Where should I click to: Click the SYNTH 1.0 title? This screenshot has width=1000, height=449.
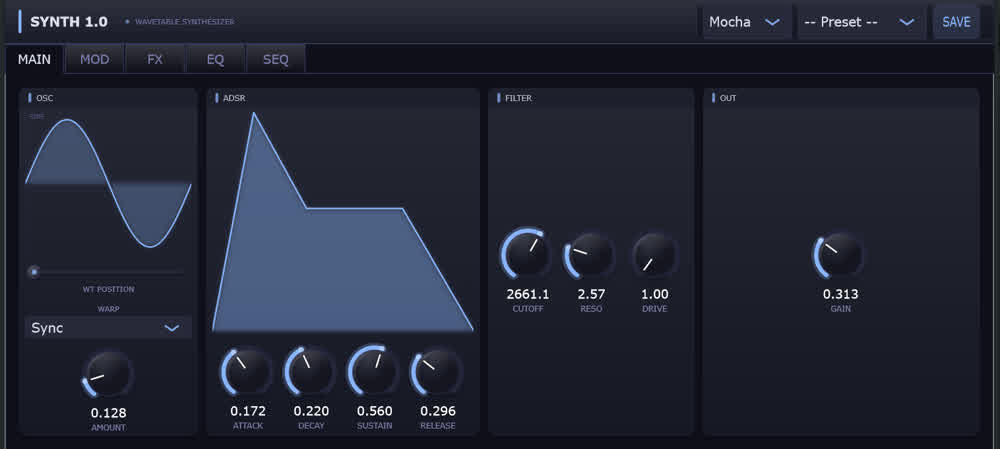tap(69, 22)
